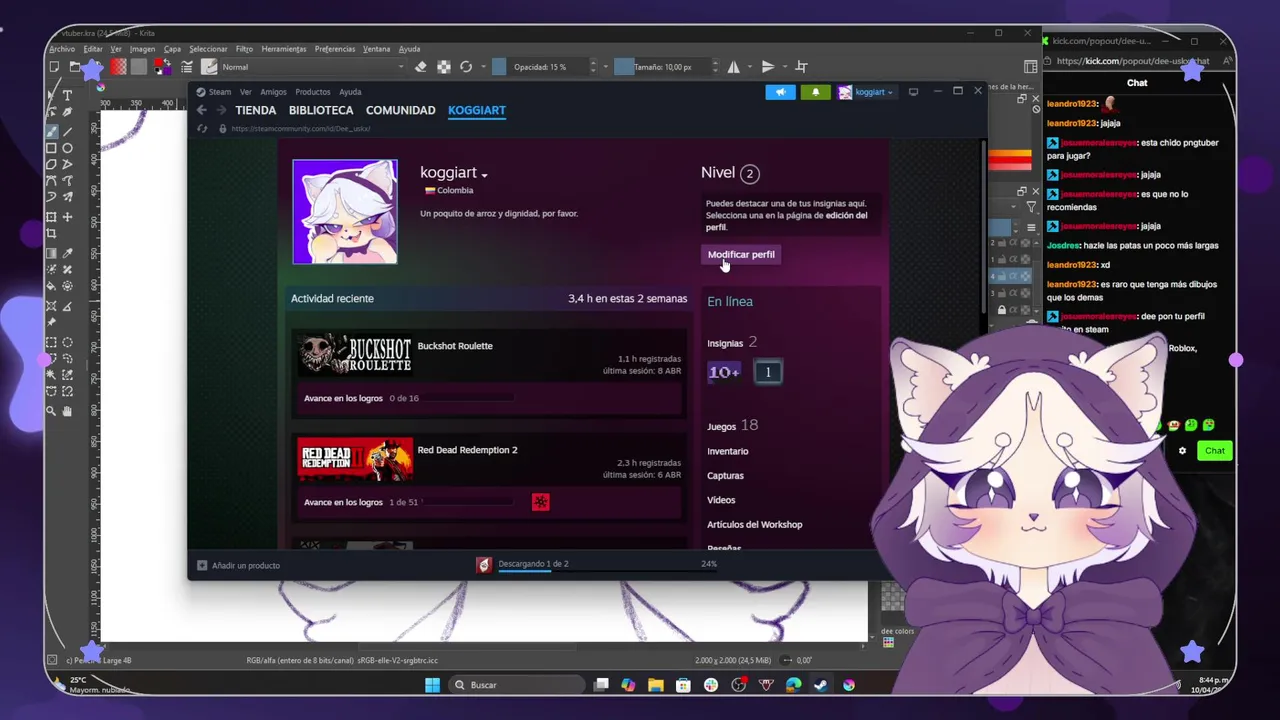The height and width of the screenshot is (720, 1280).
Task: Open the BIBLIOTECA tab in Steam
Action: click(321, 110)
